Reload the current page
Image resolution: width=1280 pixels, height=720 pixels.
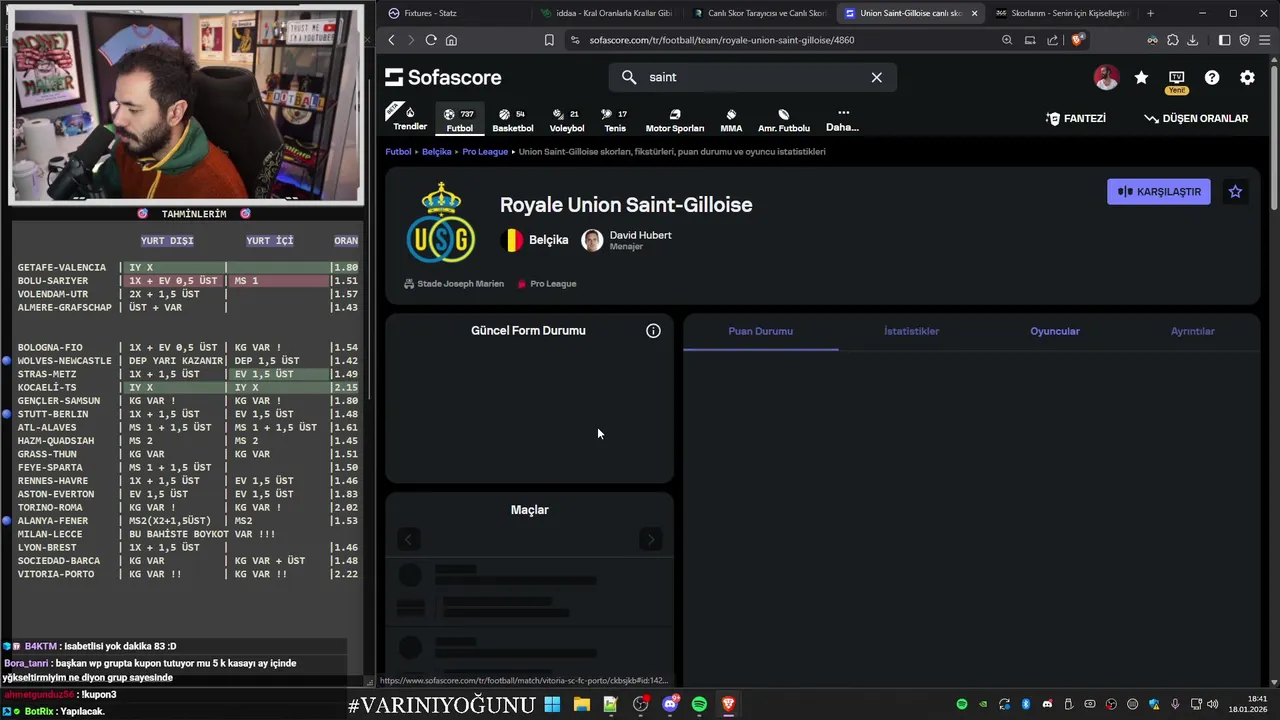431,40
